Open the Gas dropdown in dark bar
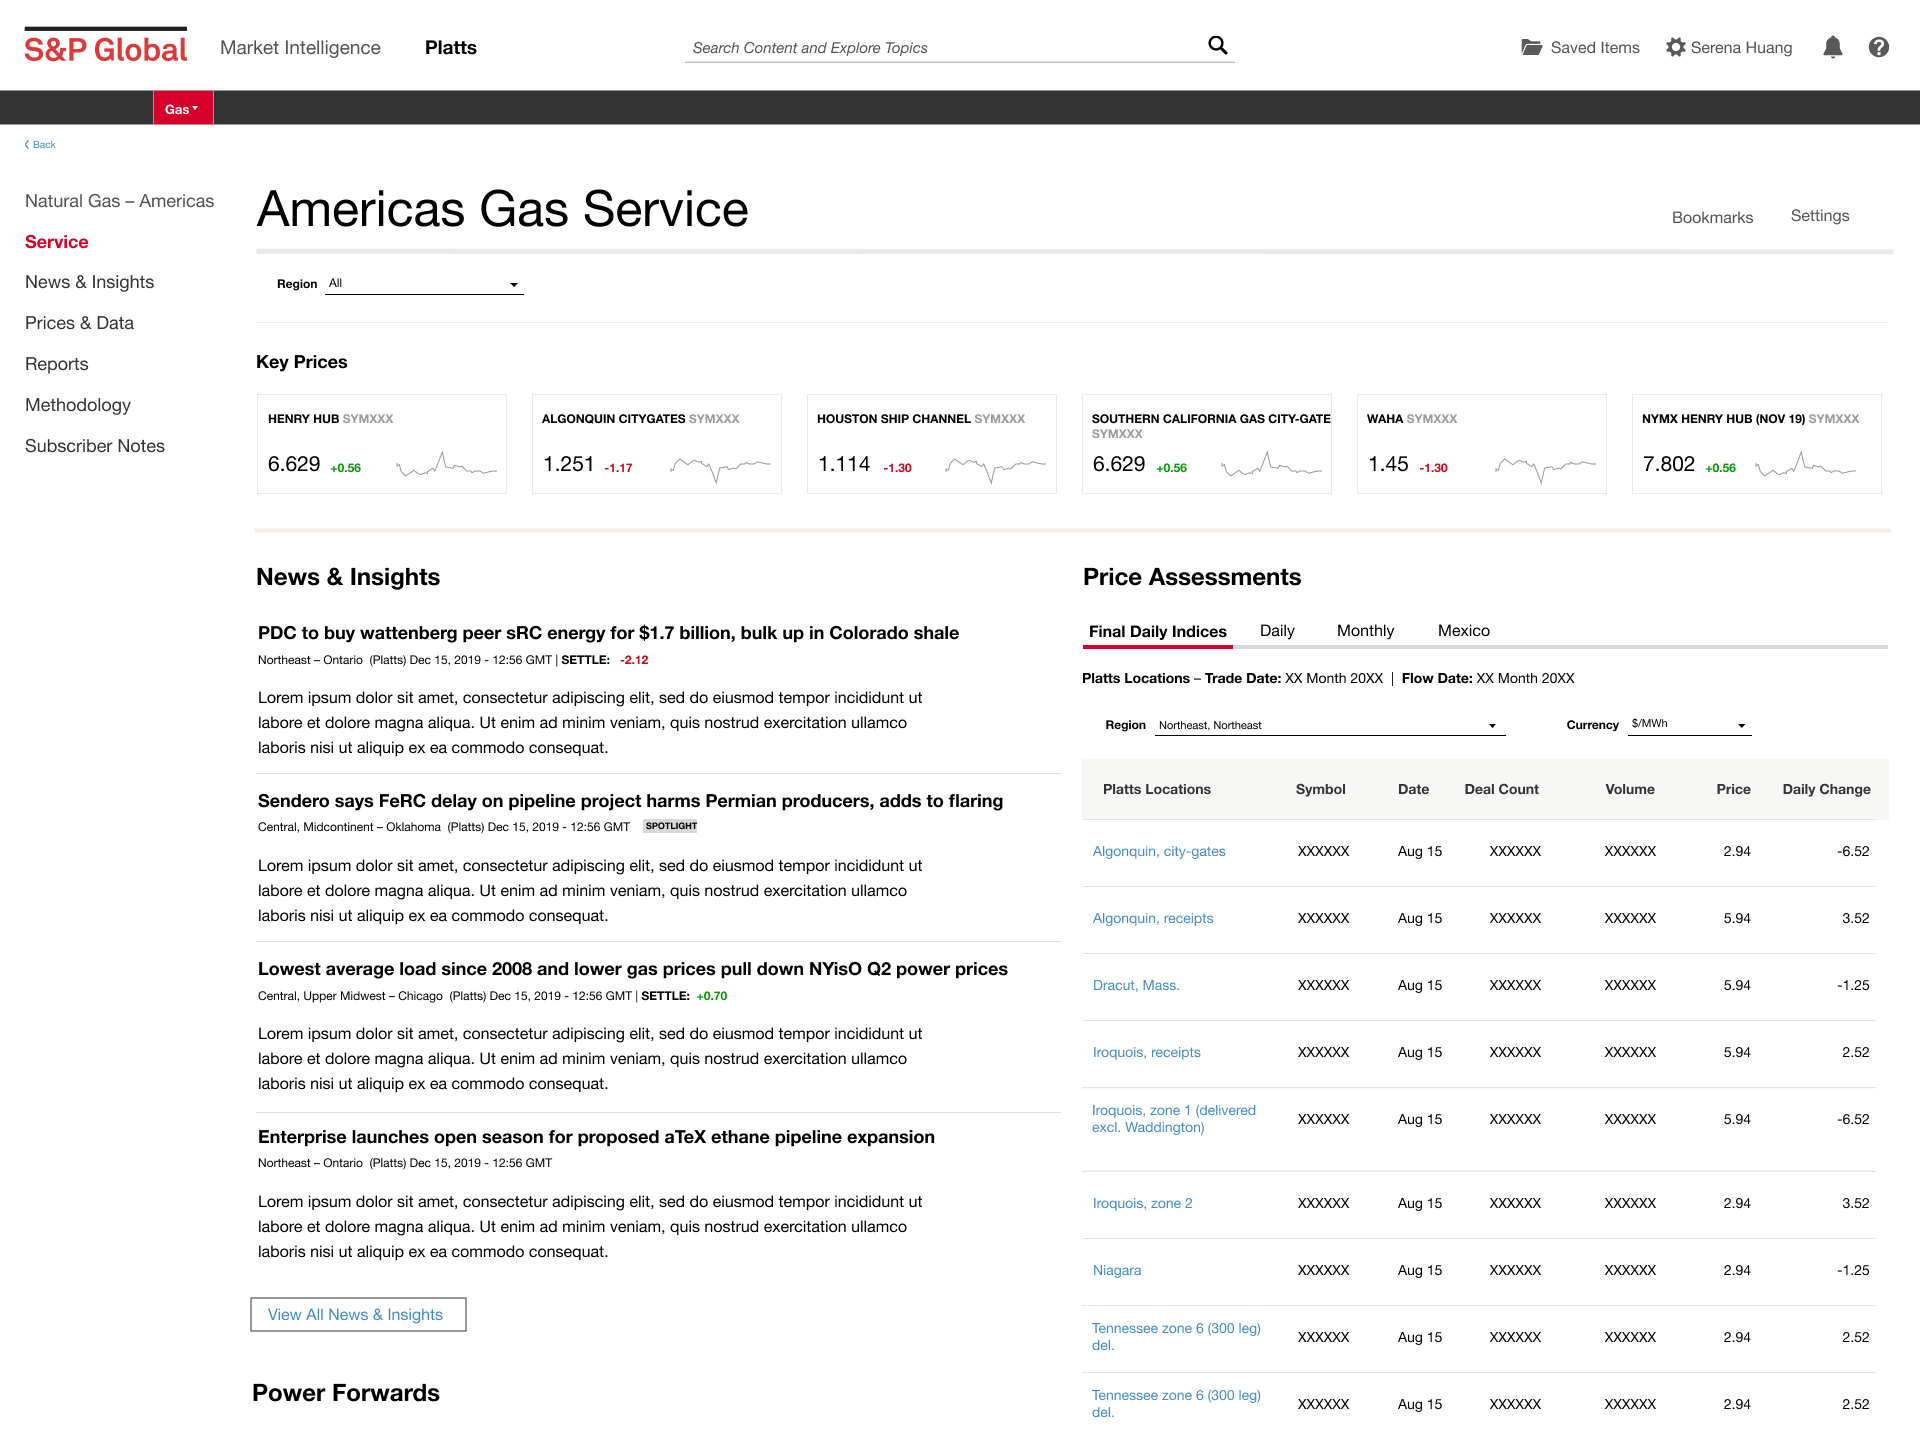This screenshot has height=1437, width=1920. click(182, 108)
